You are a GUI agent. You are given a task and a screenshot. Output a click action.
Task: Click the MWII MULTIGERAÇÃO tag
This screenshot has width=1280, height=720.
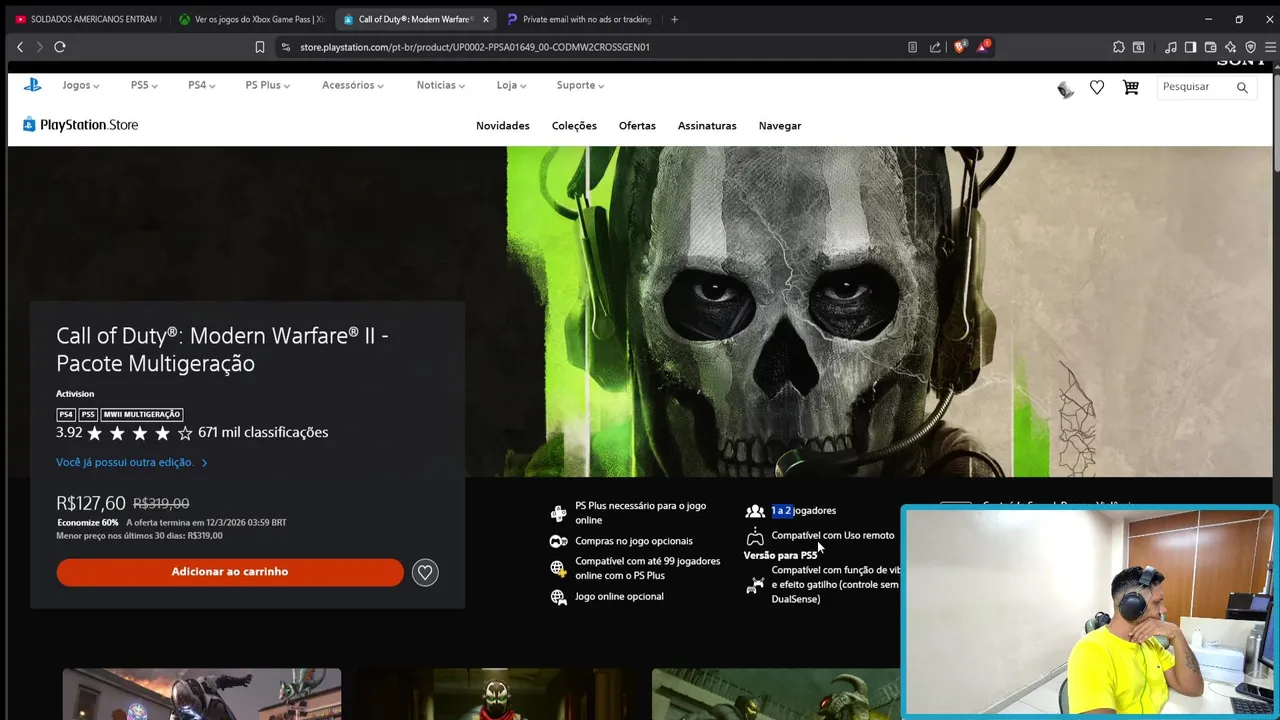point(142,414)
